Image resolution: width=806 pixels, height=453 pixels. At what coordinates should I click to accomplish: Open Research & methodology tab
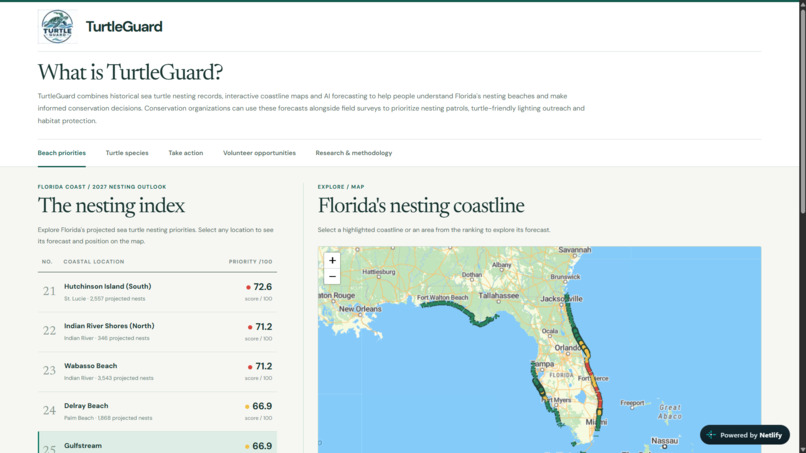(x=354, y=153)
